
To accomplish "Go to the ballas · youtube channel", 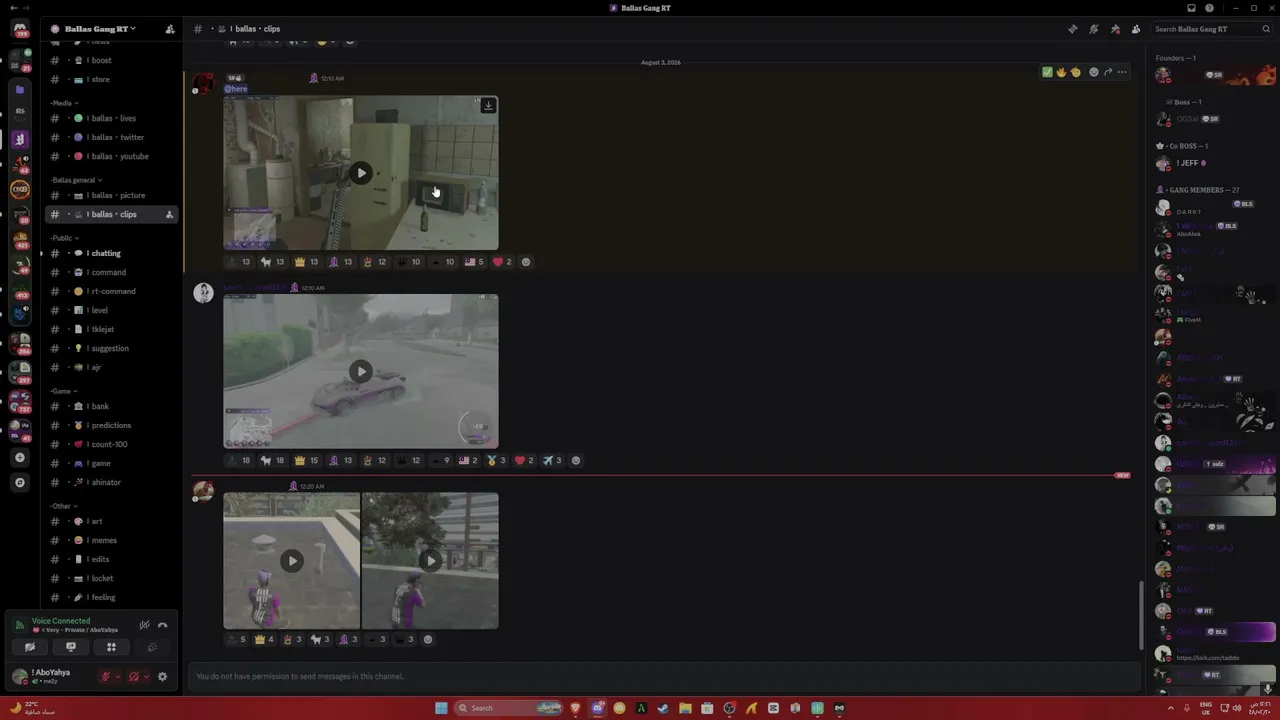I will 113,156.
